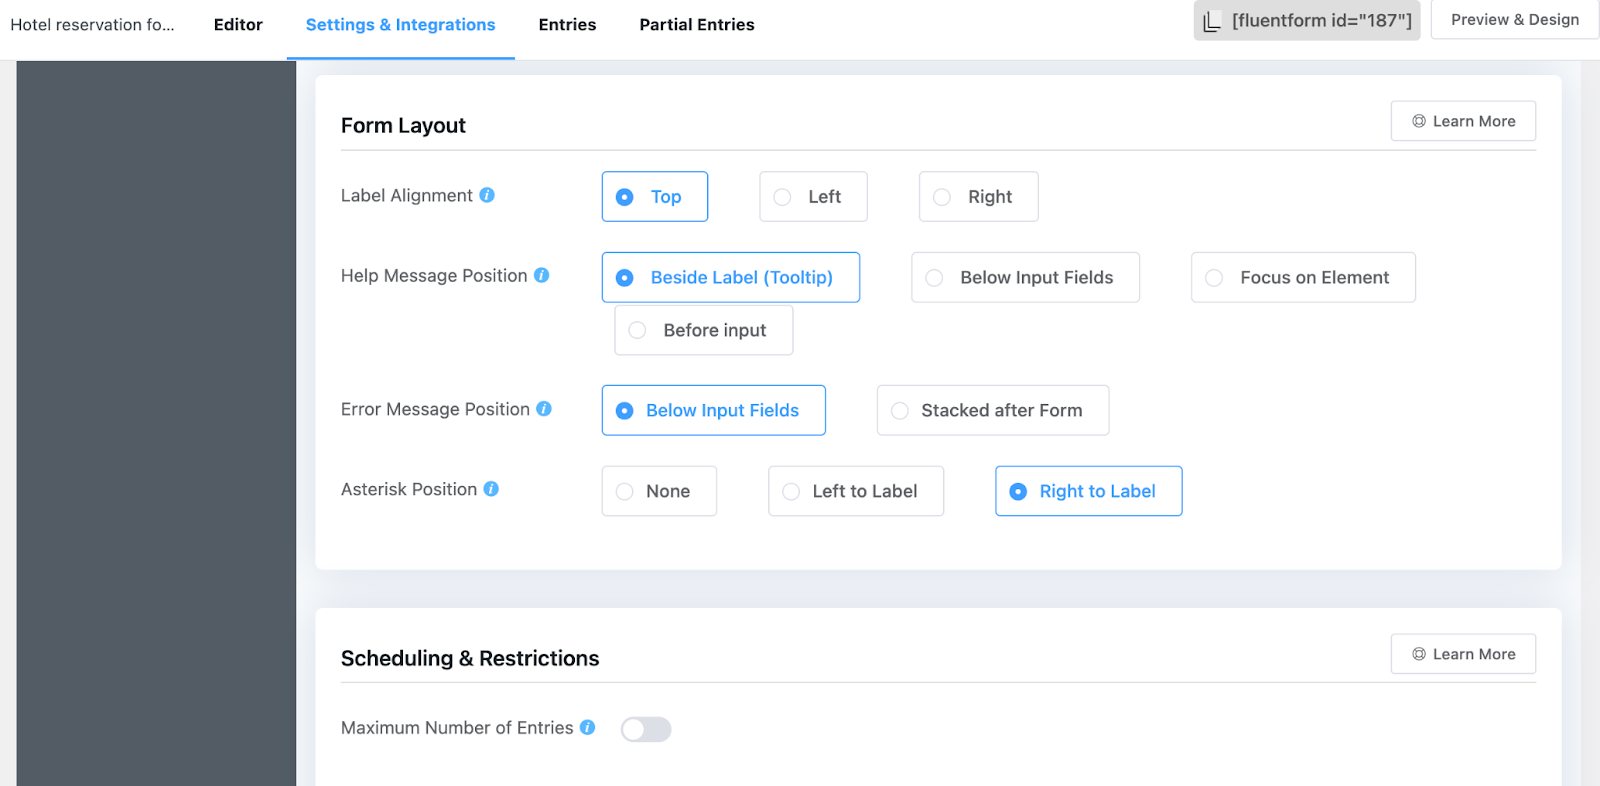Click the Error Message Position info icon
The image size is (1600, 786).
point(544,409)
